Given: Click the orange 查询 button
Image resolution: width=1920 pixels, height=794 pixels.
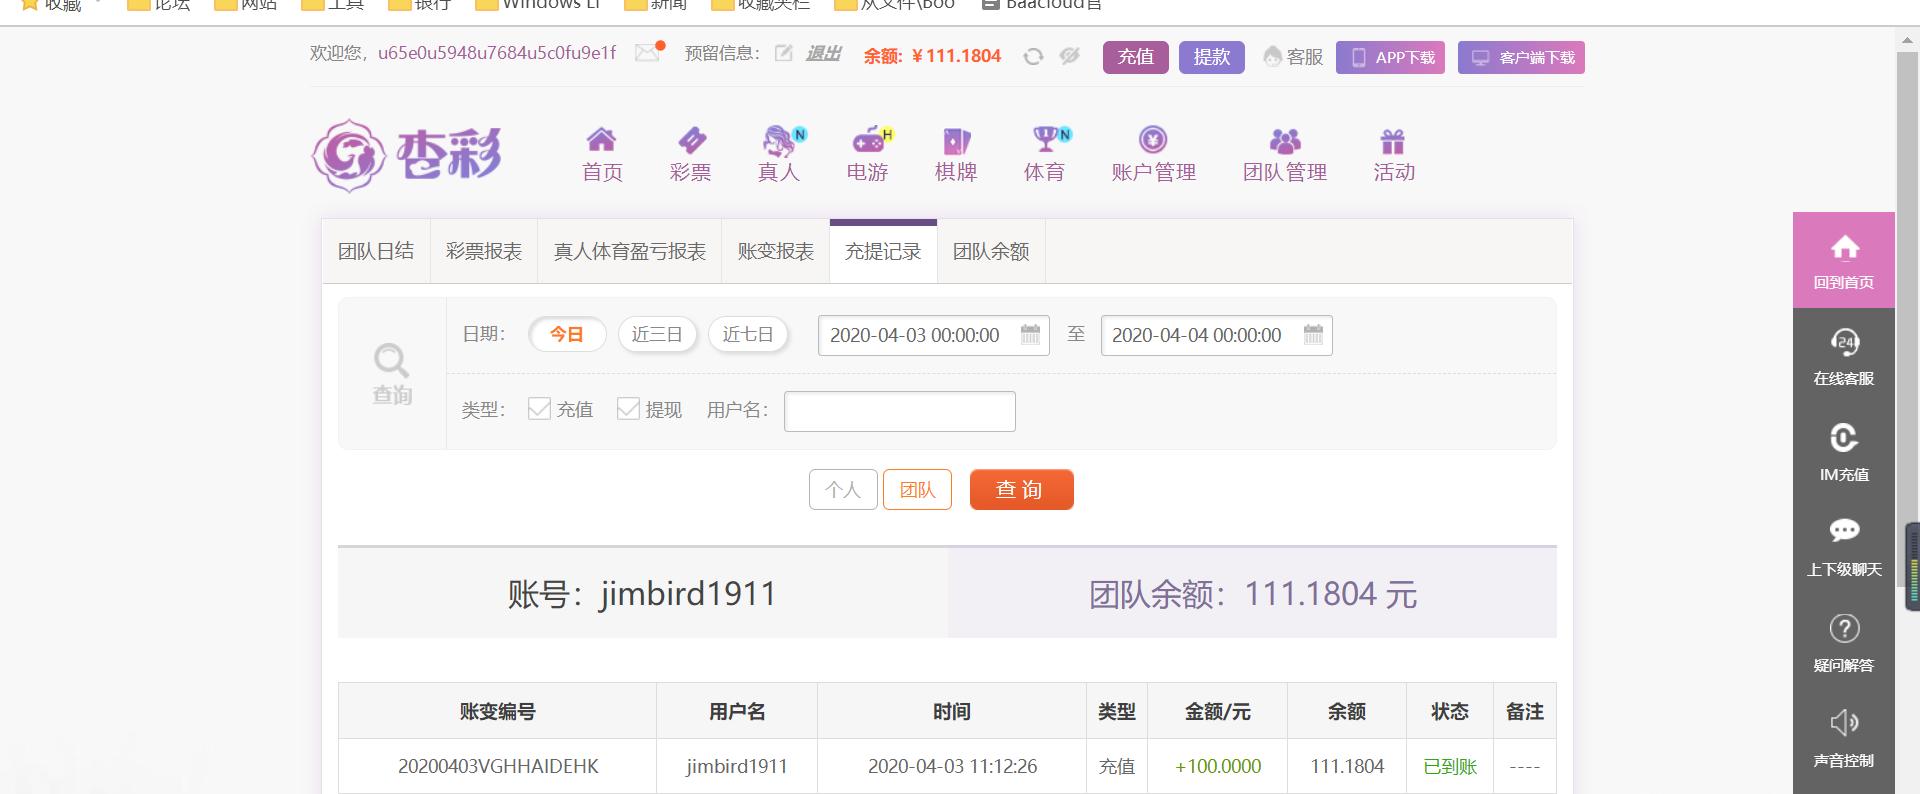Looking at the screenshot, I should coord(1021,489).
